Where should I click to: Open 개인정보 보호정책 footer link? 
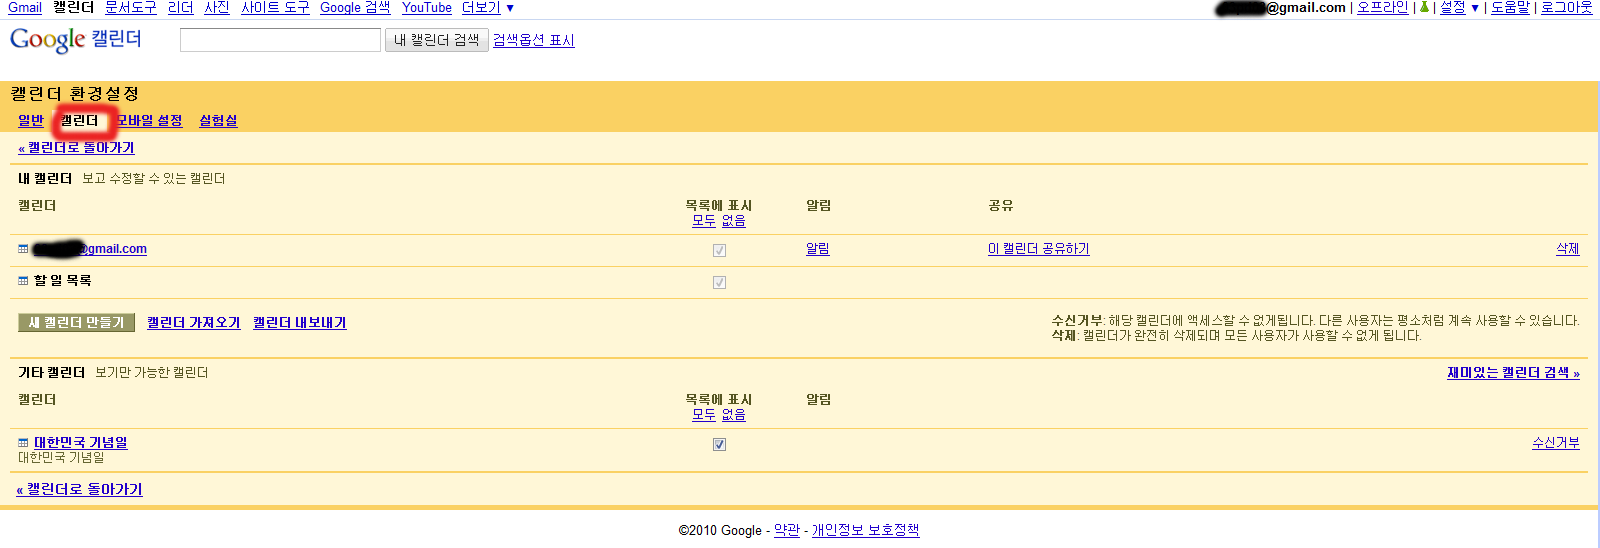coord(865,530)
